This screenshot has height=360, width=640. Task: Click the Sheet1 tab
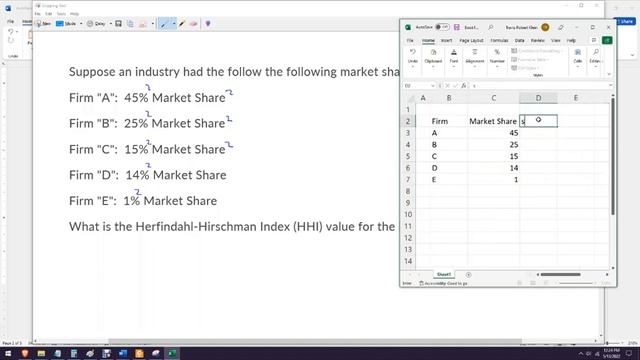(444, 275)
